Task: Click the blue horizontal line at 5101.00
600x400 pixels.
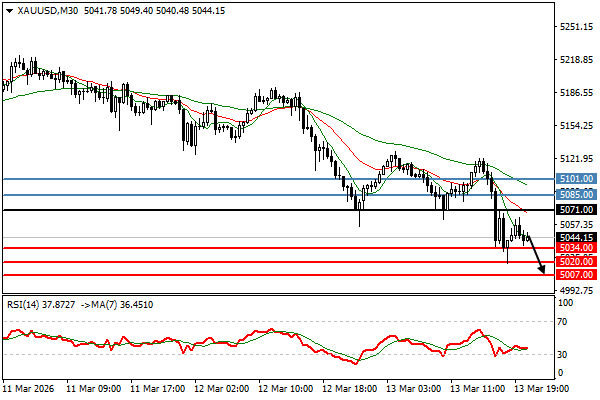Action: click(200, 179)
